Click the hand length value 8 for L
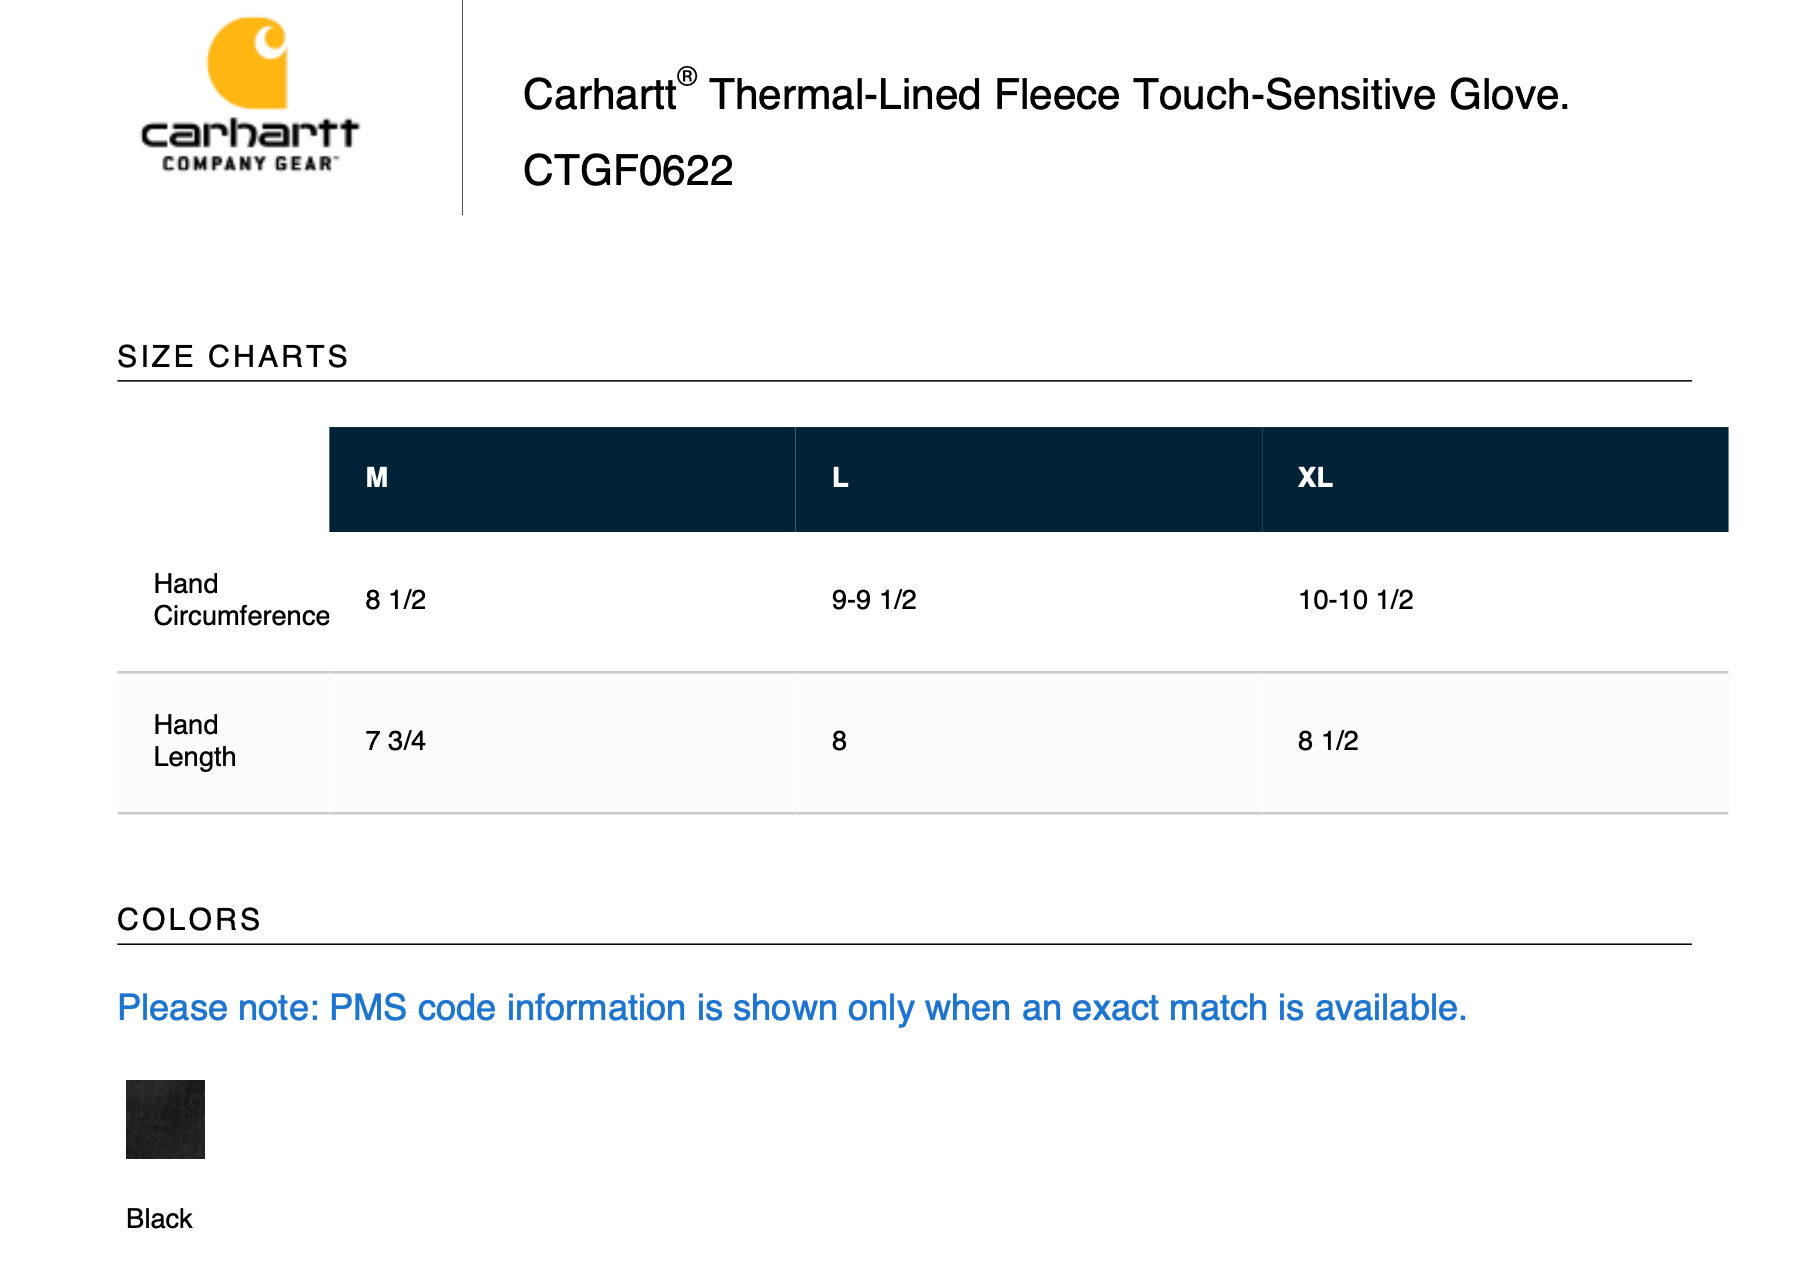Screen dimensions: 1798x1282 pos(839,741)
